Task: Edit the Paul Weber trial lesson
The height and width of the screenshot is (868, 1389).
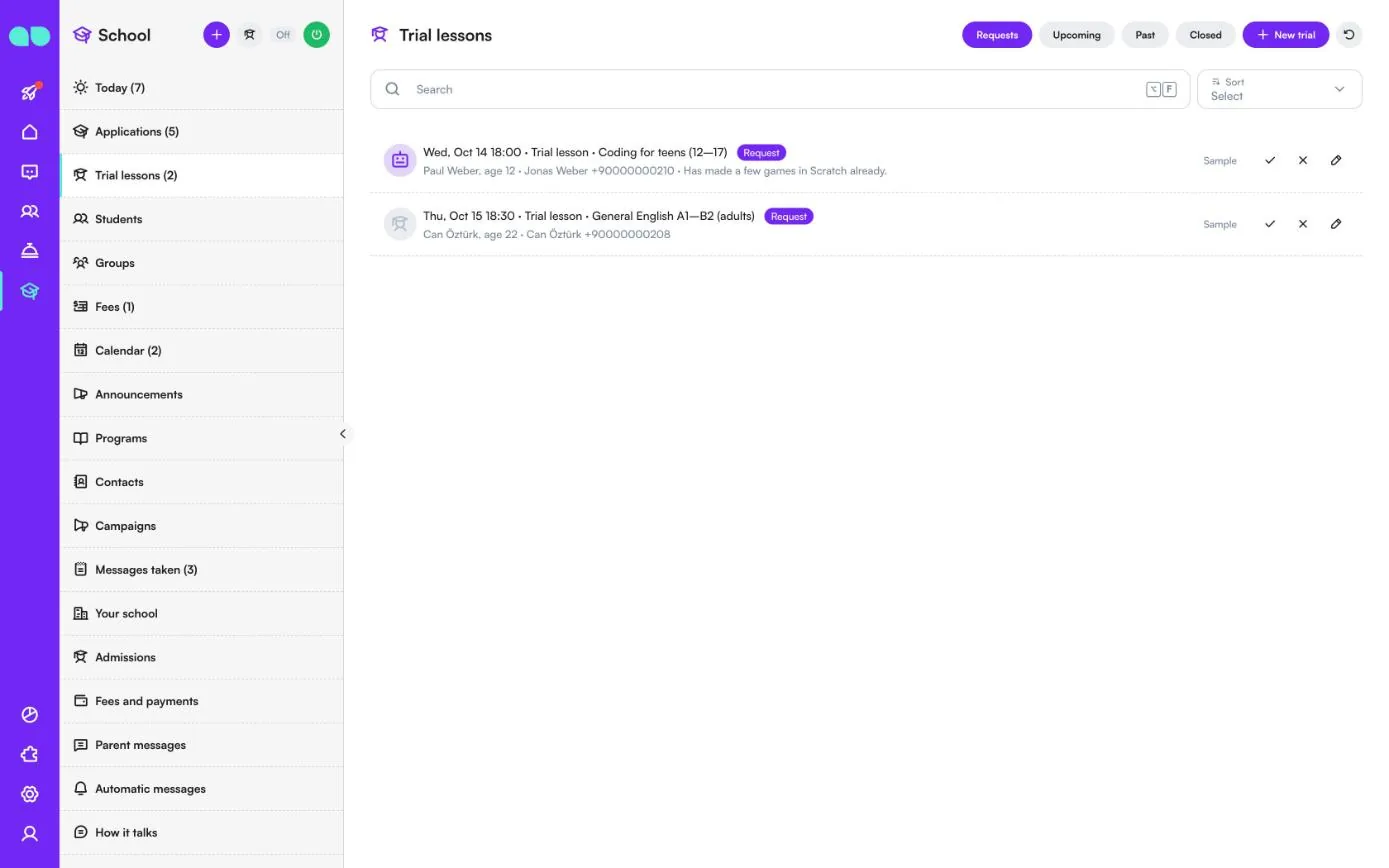Action: pos(1336,160)
